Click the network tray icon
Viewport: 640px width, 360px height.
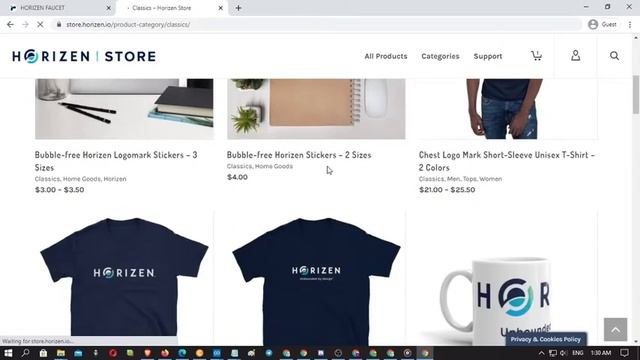click(553, 353)
